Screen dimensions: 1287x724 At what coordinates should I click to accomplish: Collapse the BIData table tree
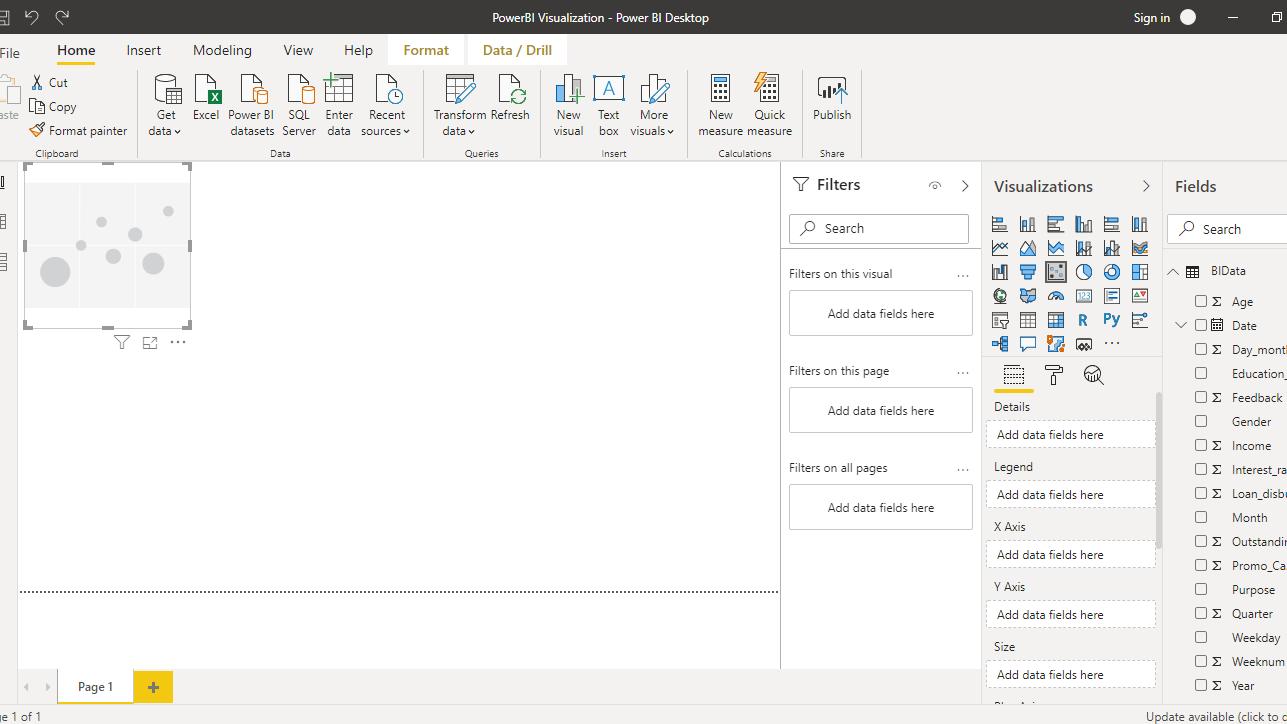pyautogui.click(x=1173, y=271)
